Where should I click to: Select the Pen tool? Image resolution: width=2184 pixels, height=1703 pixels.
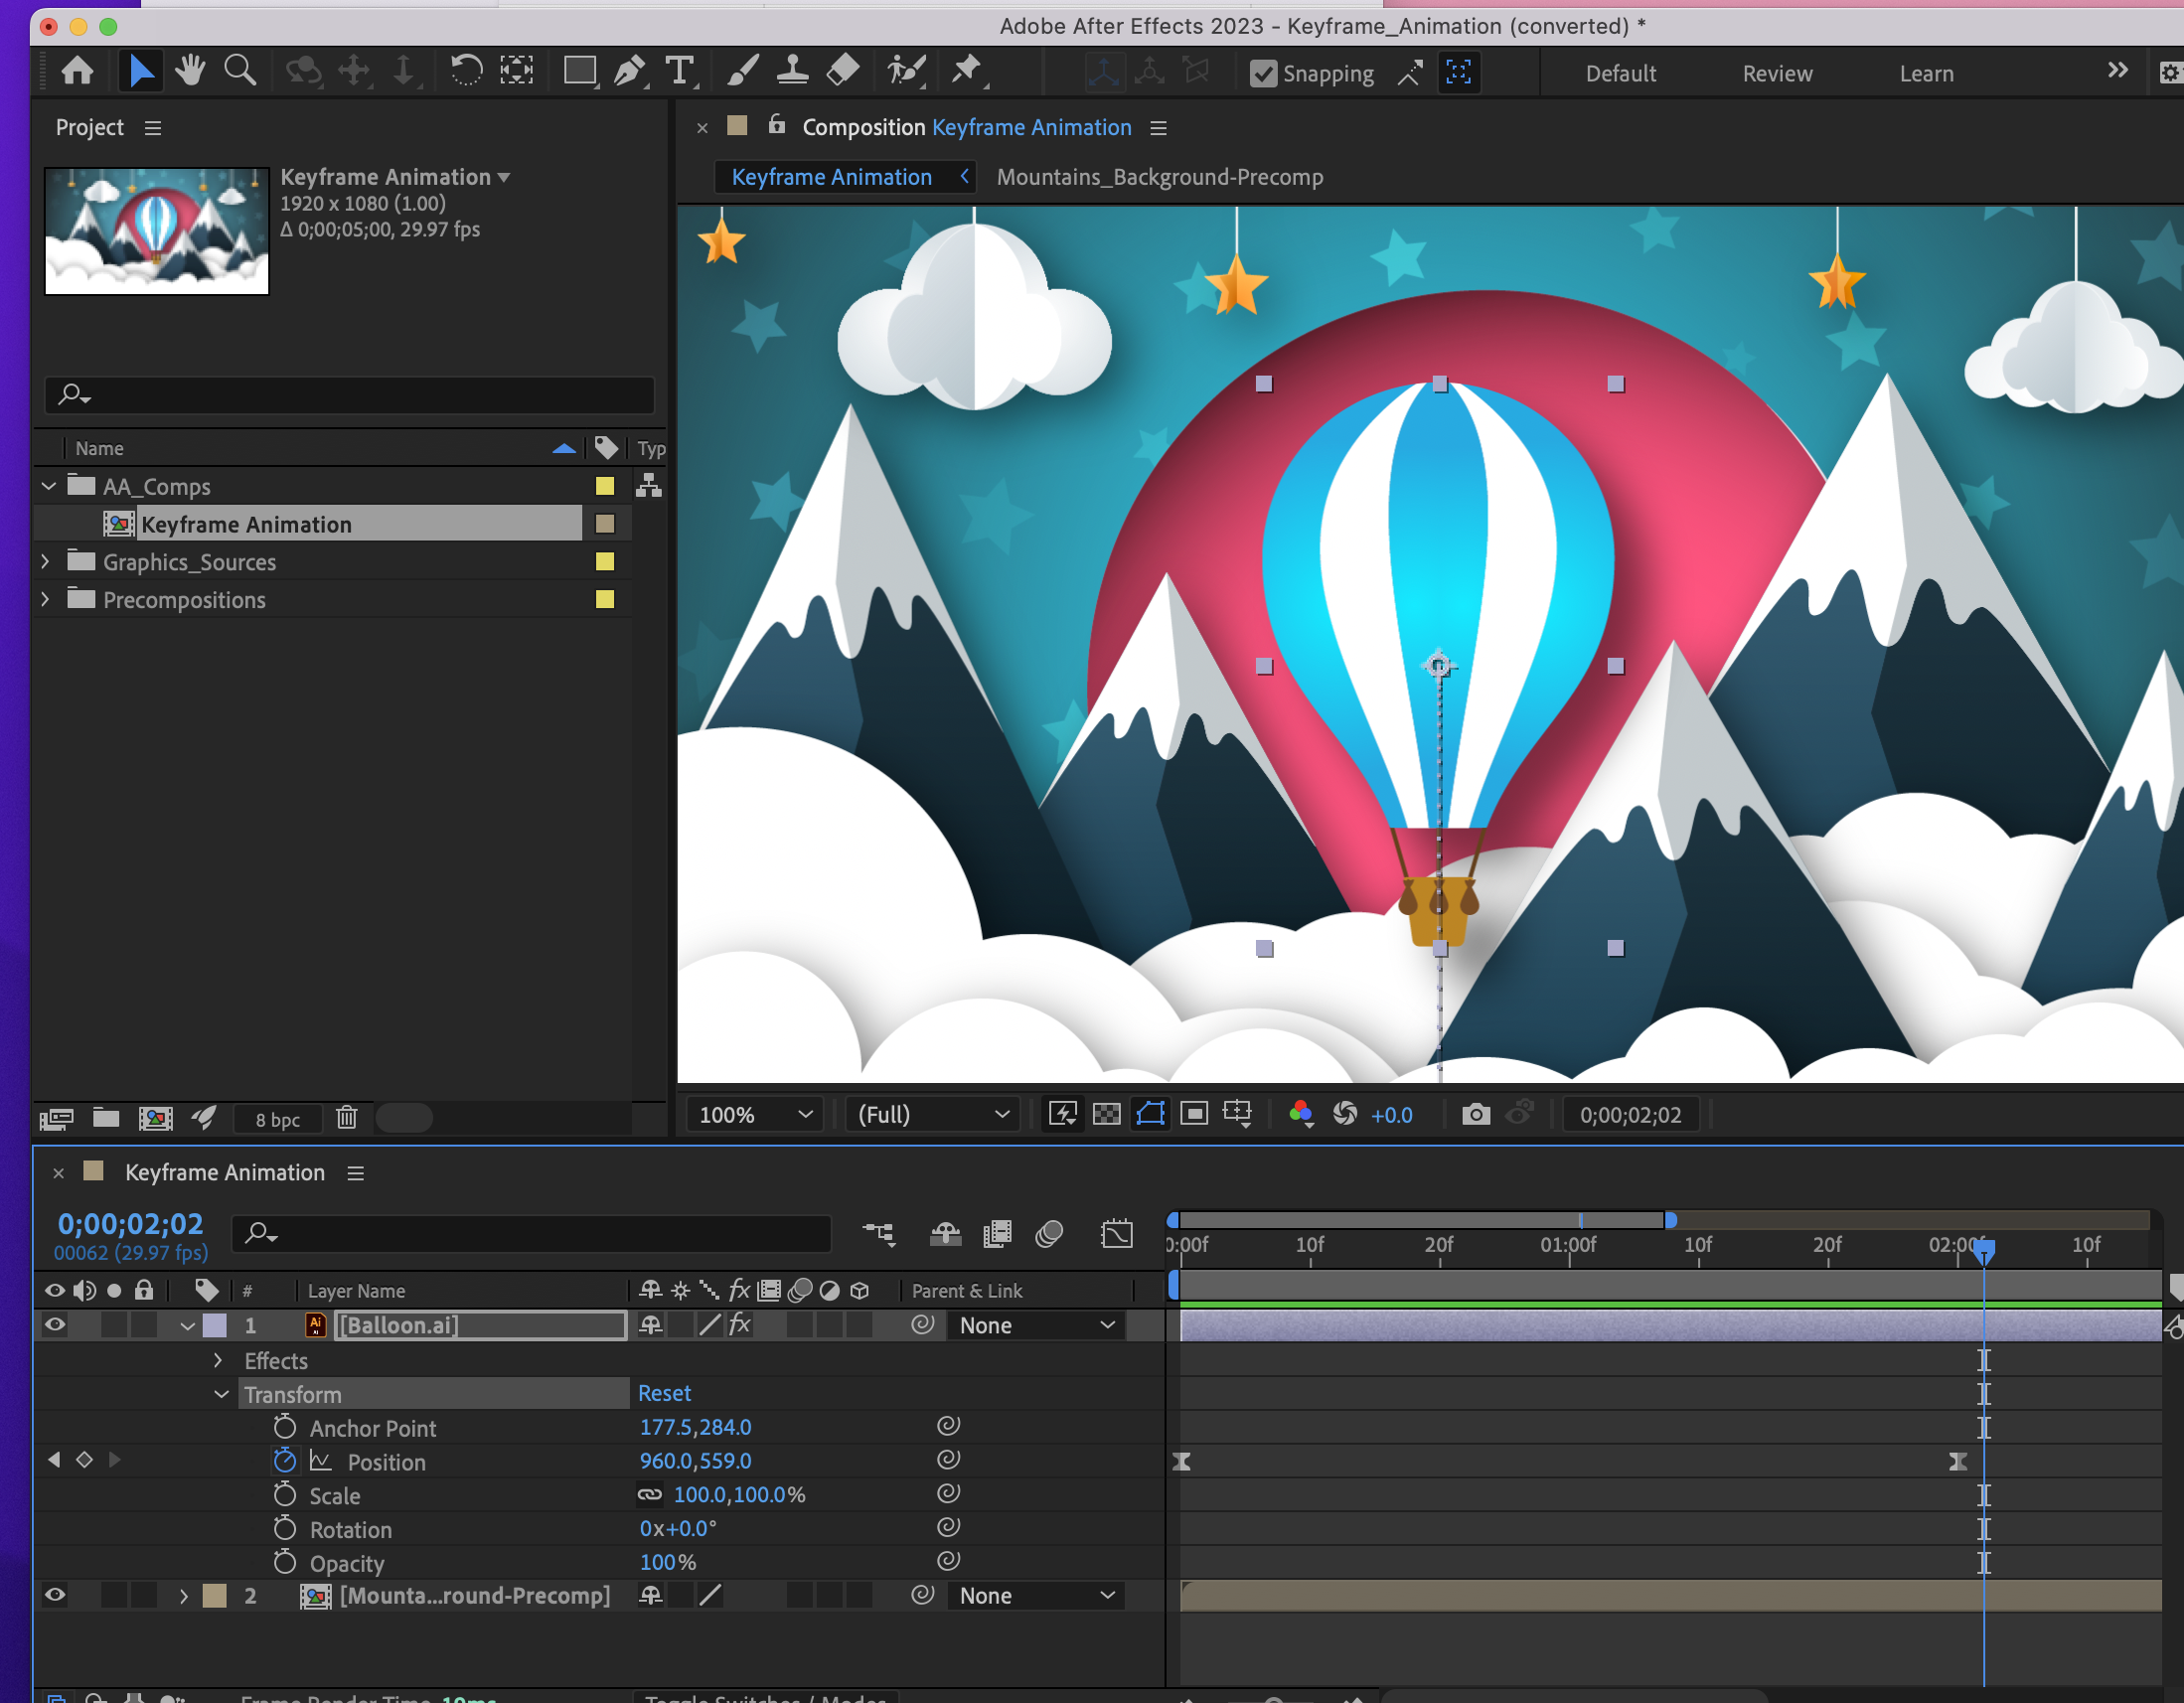[628, 70]
